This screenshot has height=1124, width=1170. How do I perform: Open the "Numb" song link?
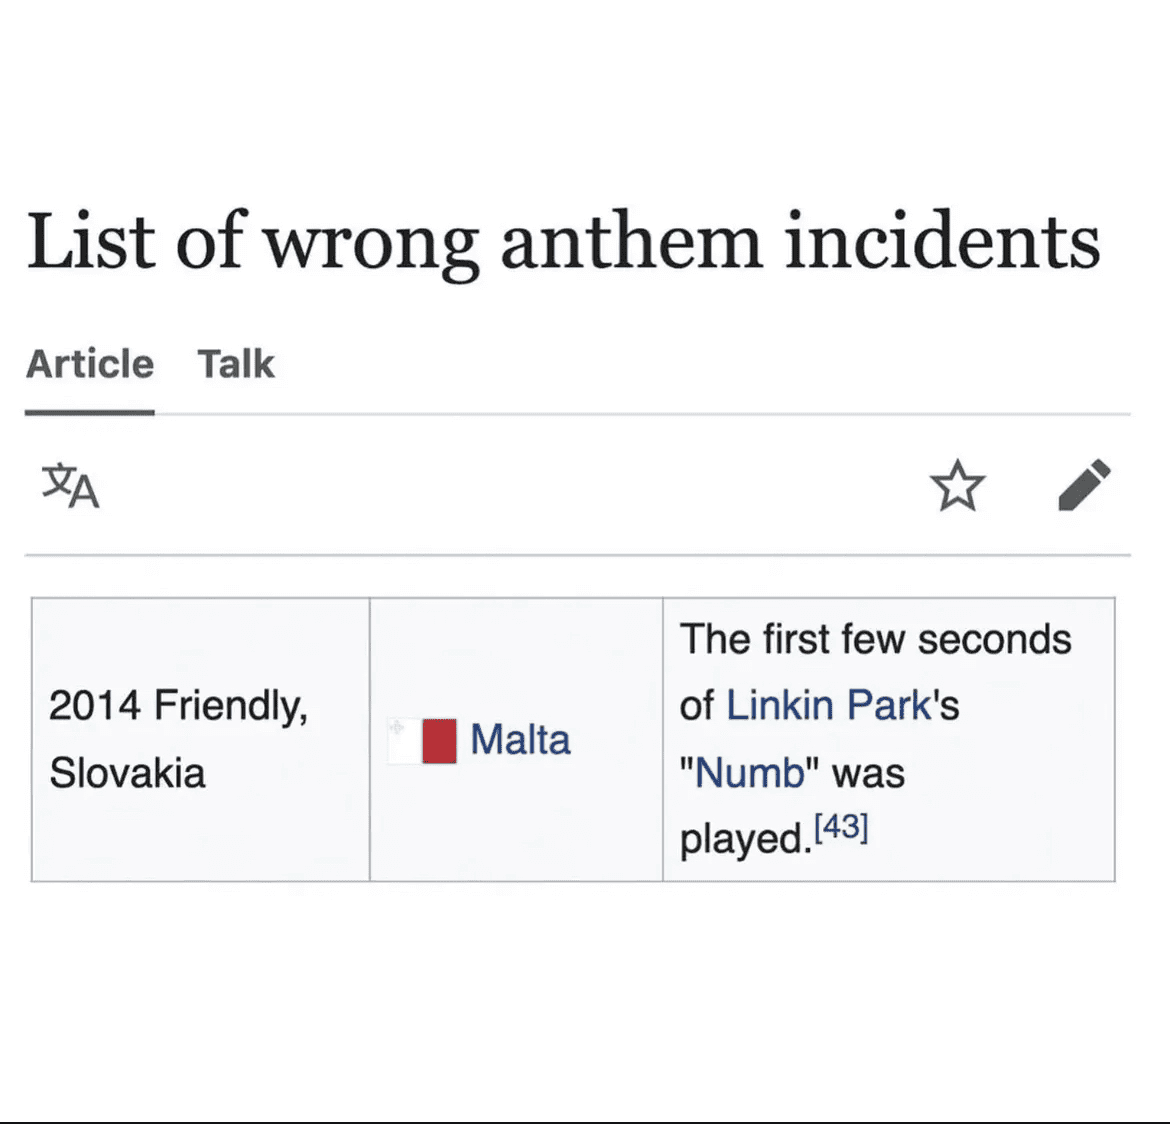coord(750,773)
